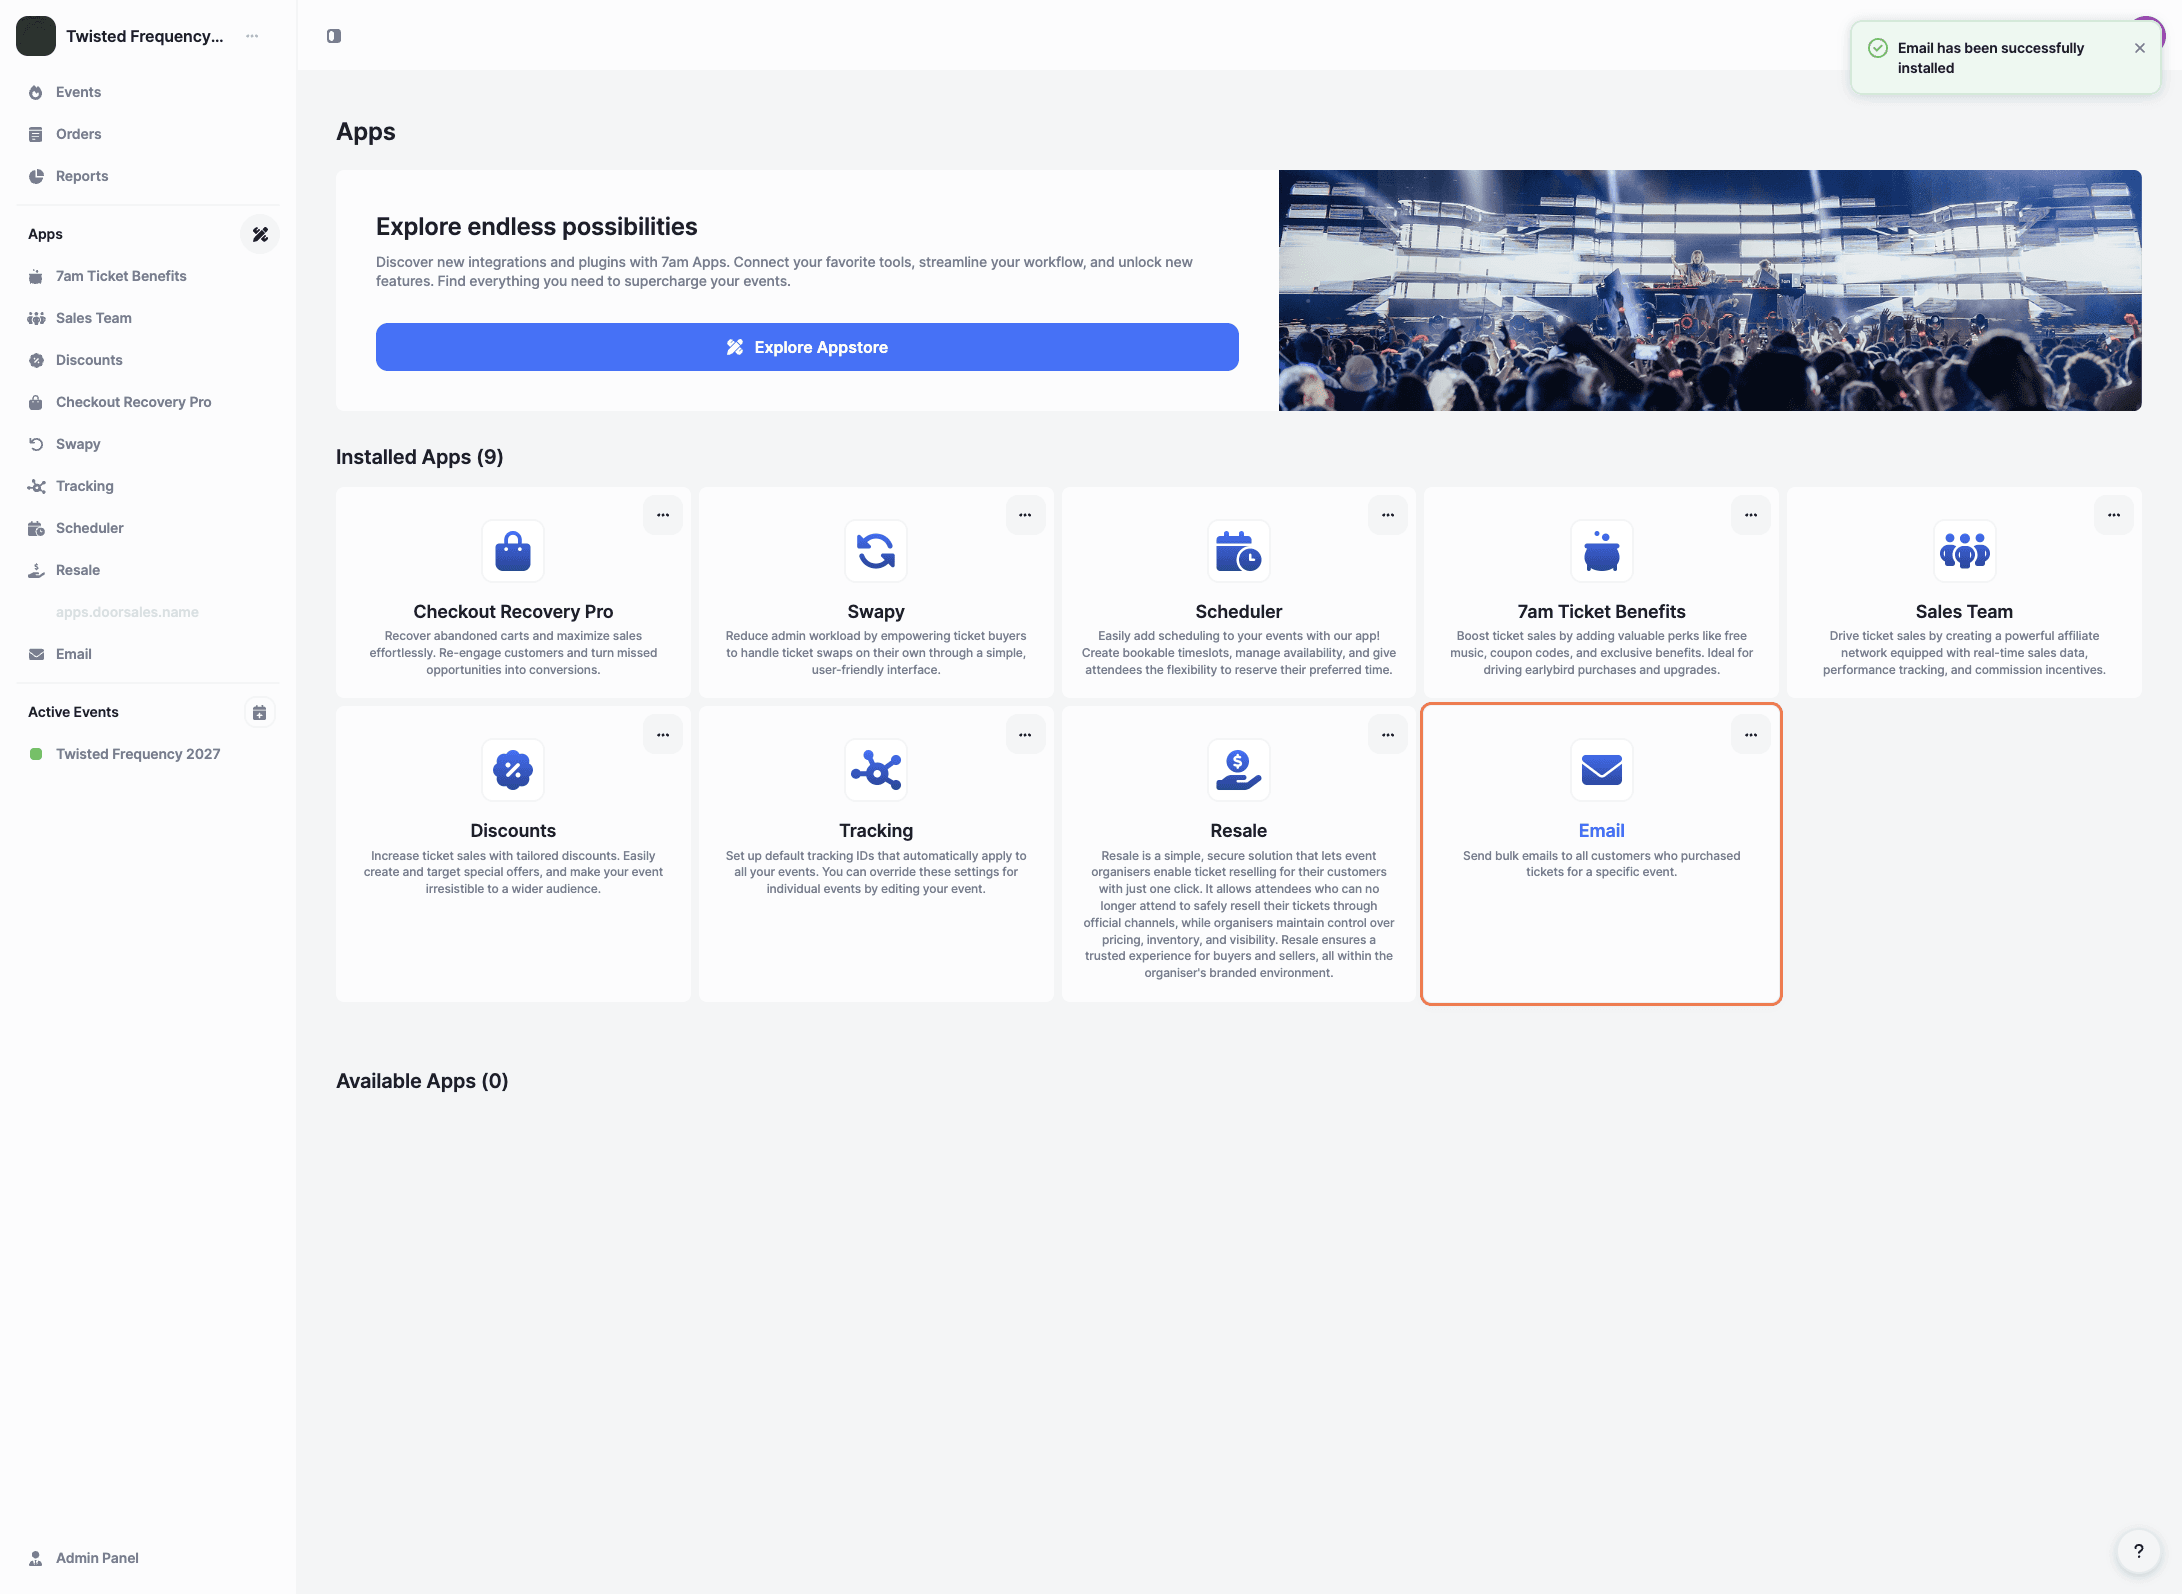2182x1594 pixels.
Task: Click the Scheduler calendar clock icon
Action: tap(1238, 551)
